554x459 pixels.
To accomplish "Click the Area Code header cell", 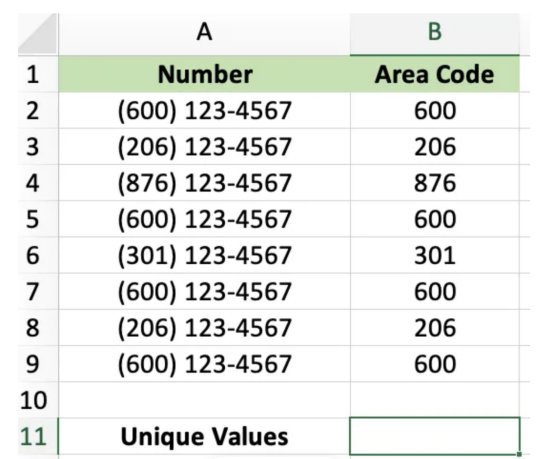I will point(435,74).
